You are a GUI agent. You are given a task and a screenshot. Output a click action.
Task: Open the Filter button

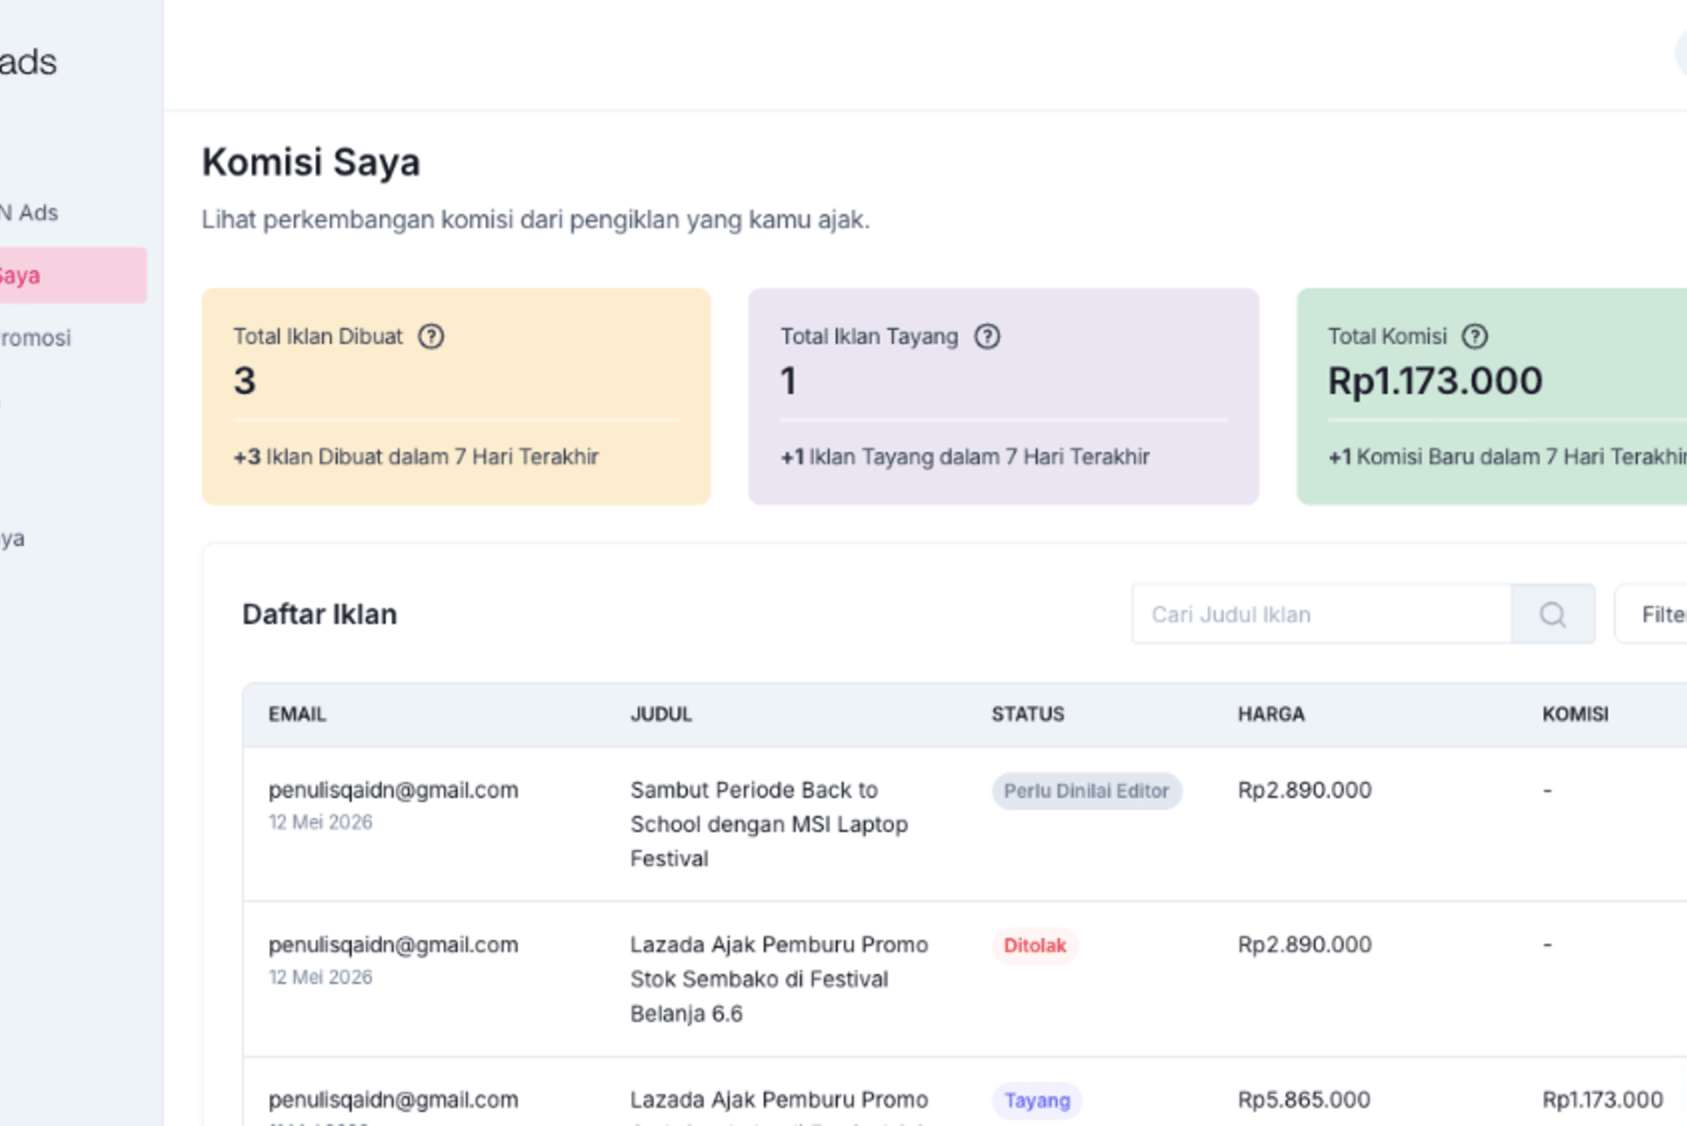pyautogui.click(x=1652, y=614)
